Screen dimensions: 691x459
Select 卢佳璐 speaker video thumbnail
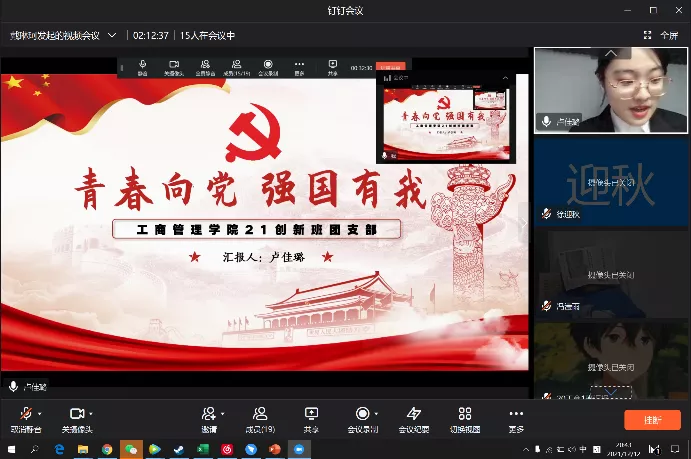click(611, 90)
